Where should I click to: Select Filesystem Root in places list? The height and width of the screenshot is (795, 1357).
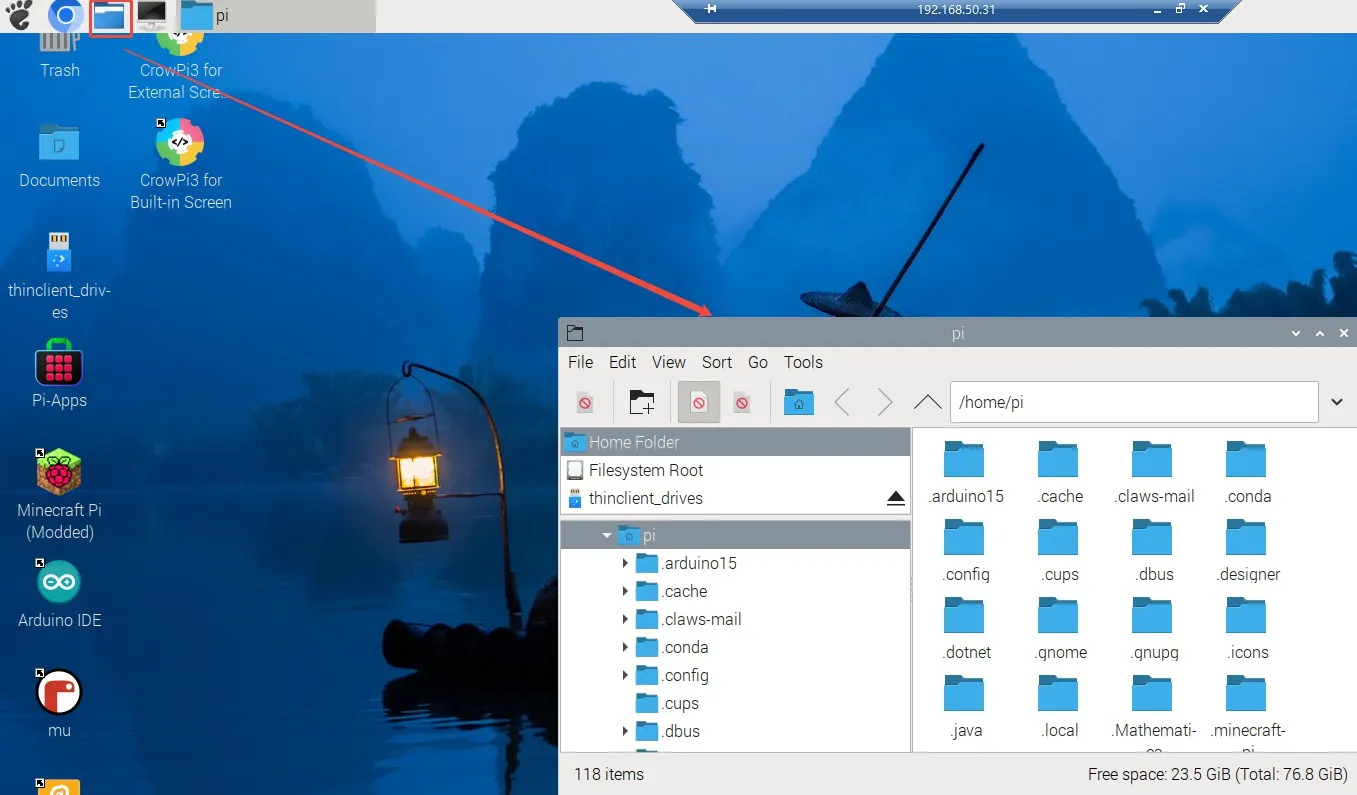pyautogui.click(x=645, y=470)
